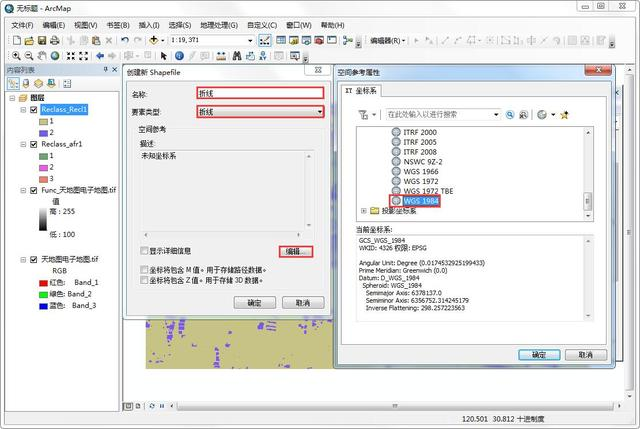Viewport: 640px width, 429px height.
Task: Select the XY 坐标系 tab
Action: tap(361, 91)
